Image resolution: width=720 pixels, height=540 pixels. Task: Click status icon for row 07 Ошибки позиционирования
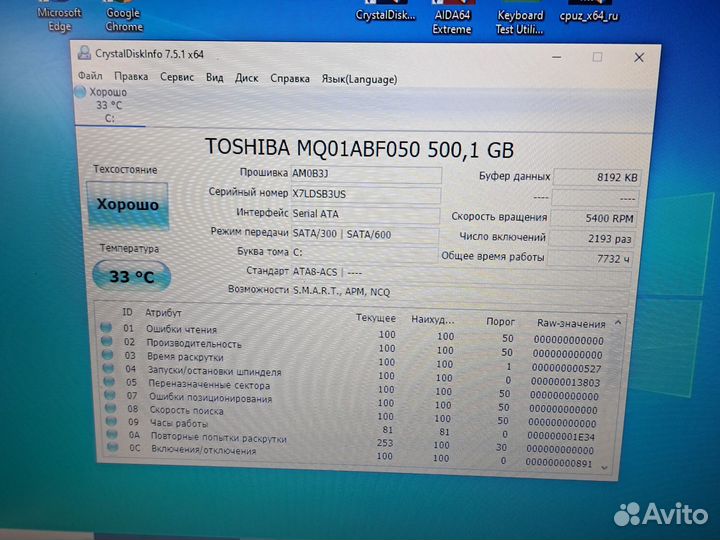pos(110,394)
